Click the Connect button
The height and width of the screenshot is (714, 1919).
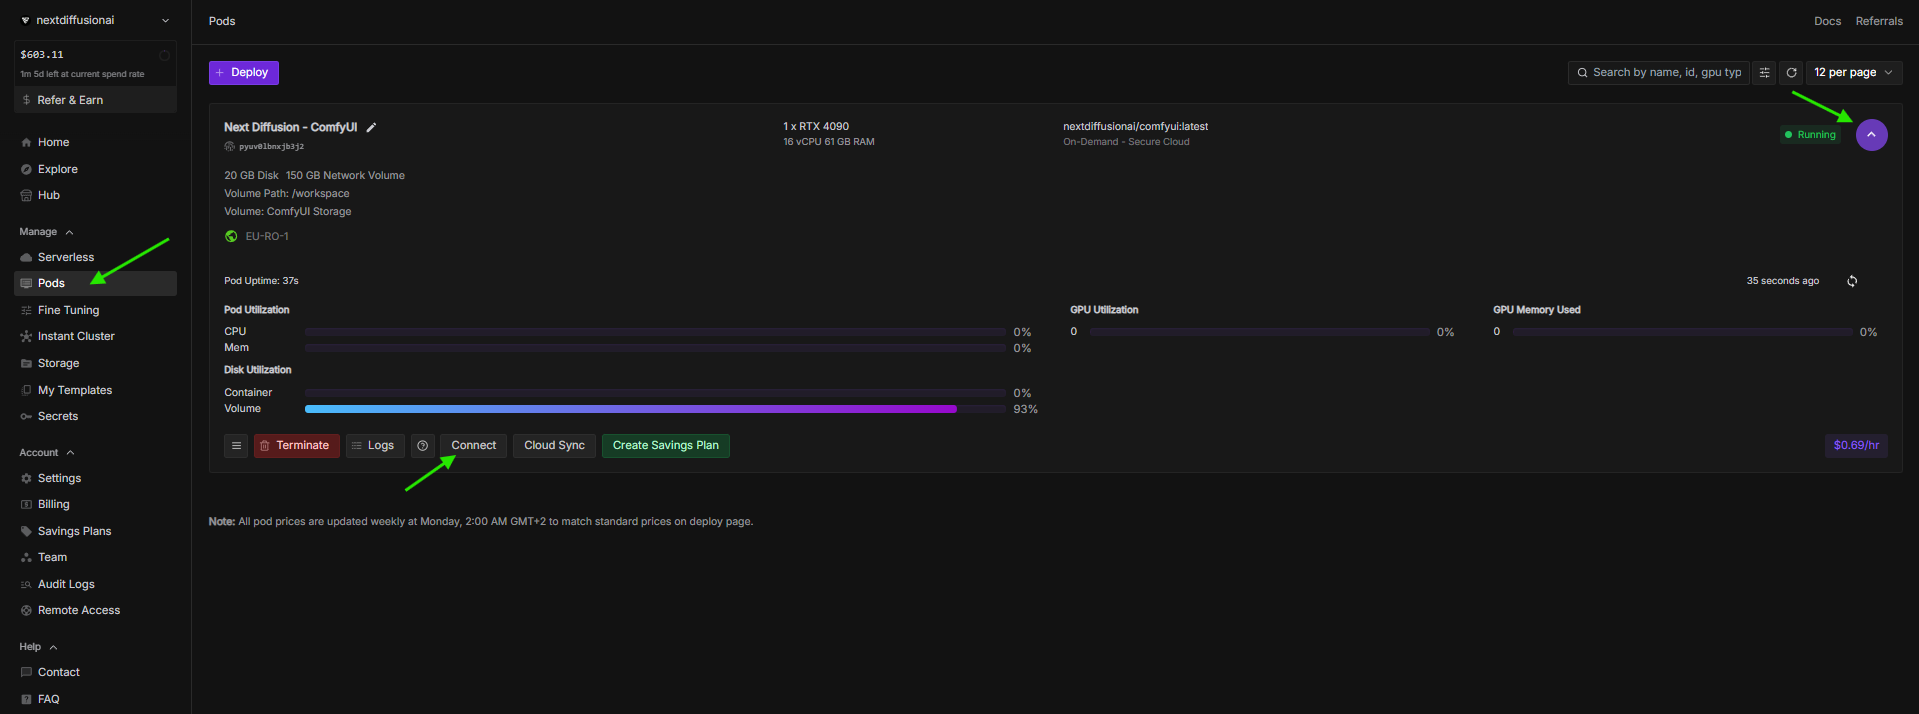click(x=473, y=446)
